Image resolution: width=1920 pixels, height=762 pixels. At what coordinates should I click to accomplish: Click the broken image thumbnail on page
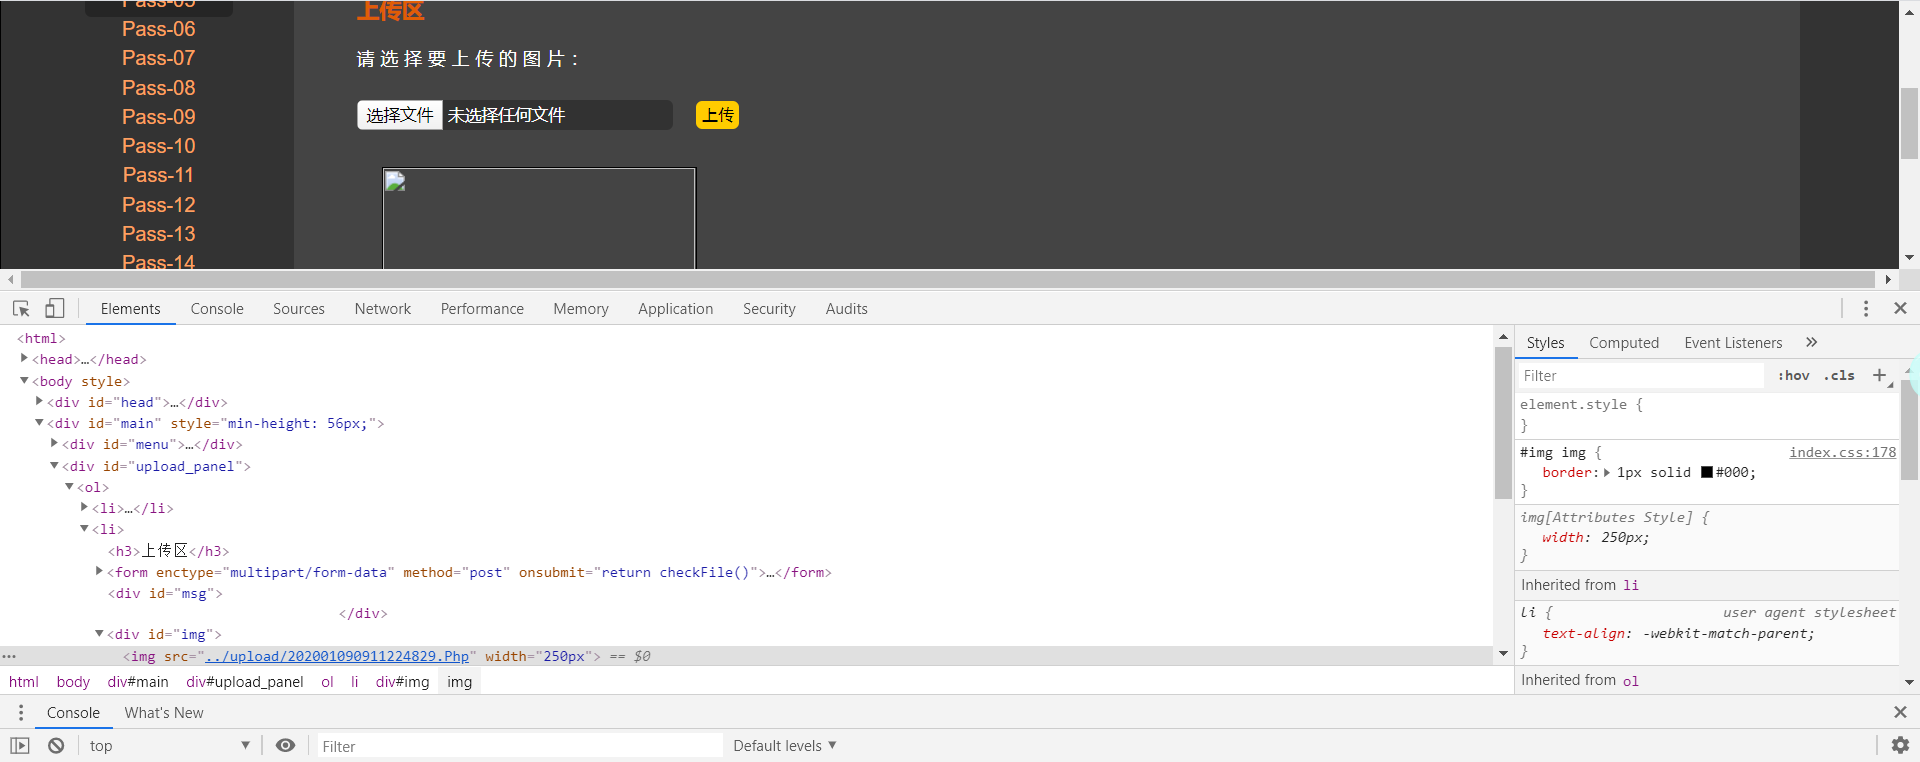(539, 218)
